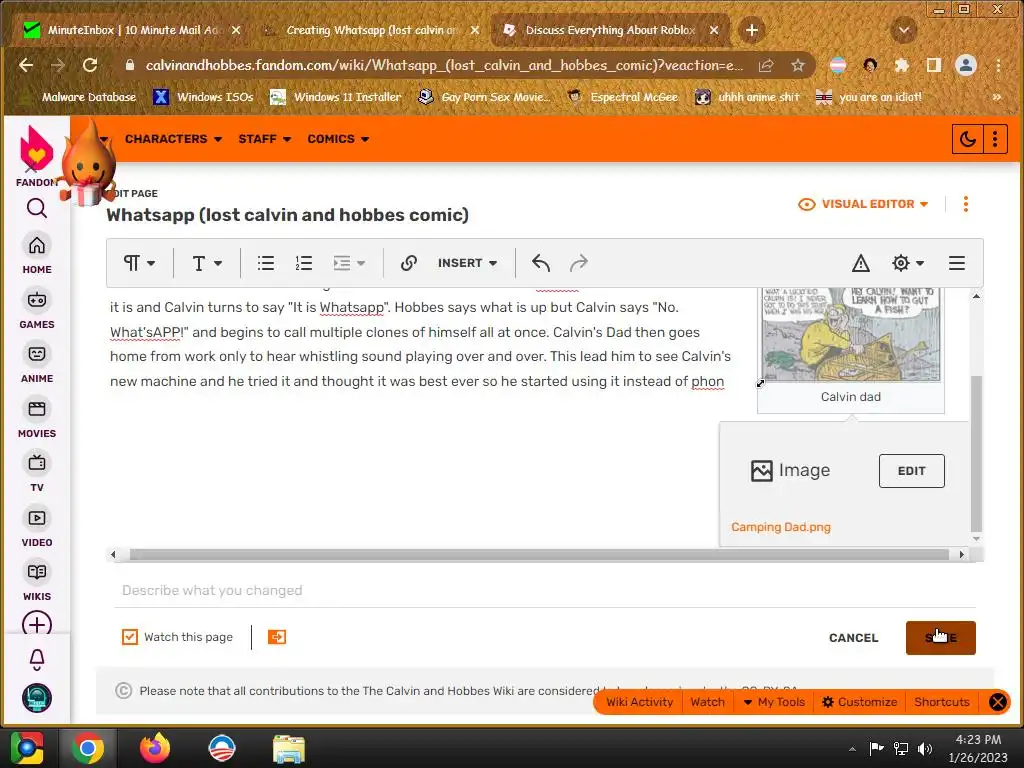Image resolution: width=1024 pixels, height=768 pixels.
Task: Open Firefox from the taskbar
Action: click(x=155, y=748)
